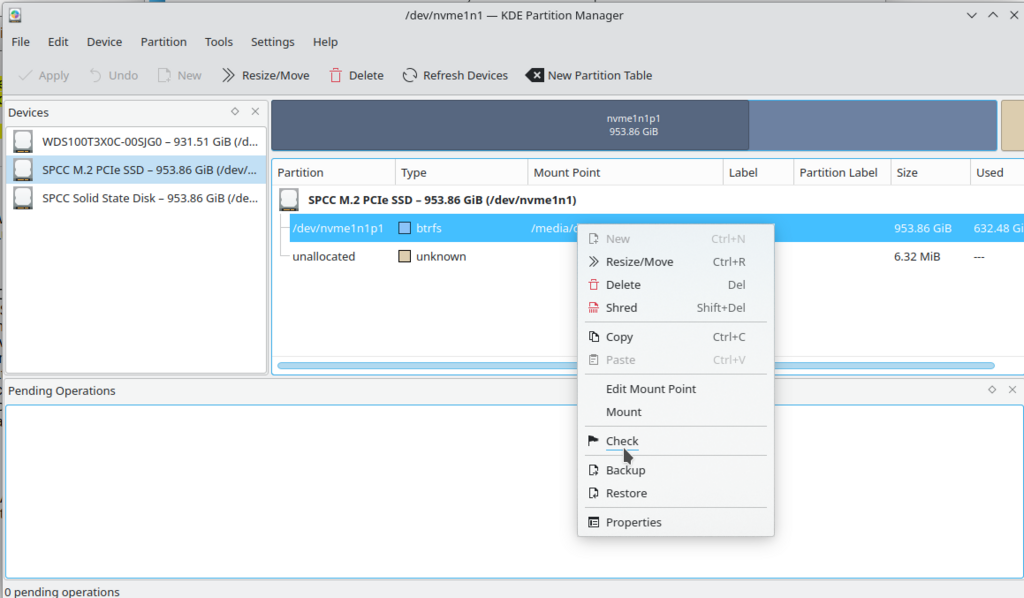This screenshot has height=598, width=1024.
Task: Click the New Partition Table icon
Action: click(535, 75)
